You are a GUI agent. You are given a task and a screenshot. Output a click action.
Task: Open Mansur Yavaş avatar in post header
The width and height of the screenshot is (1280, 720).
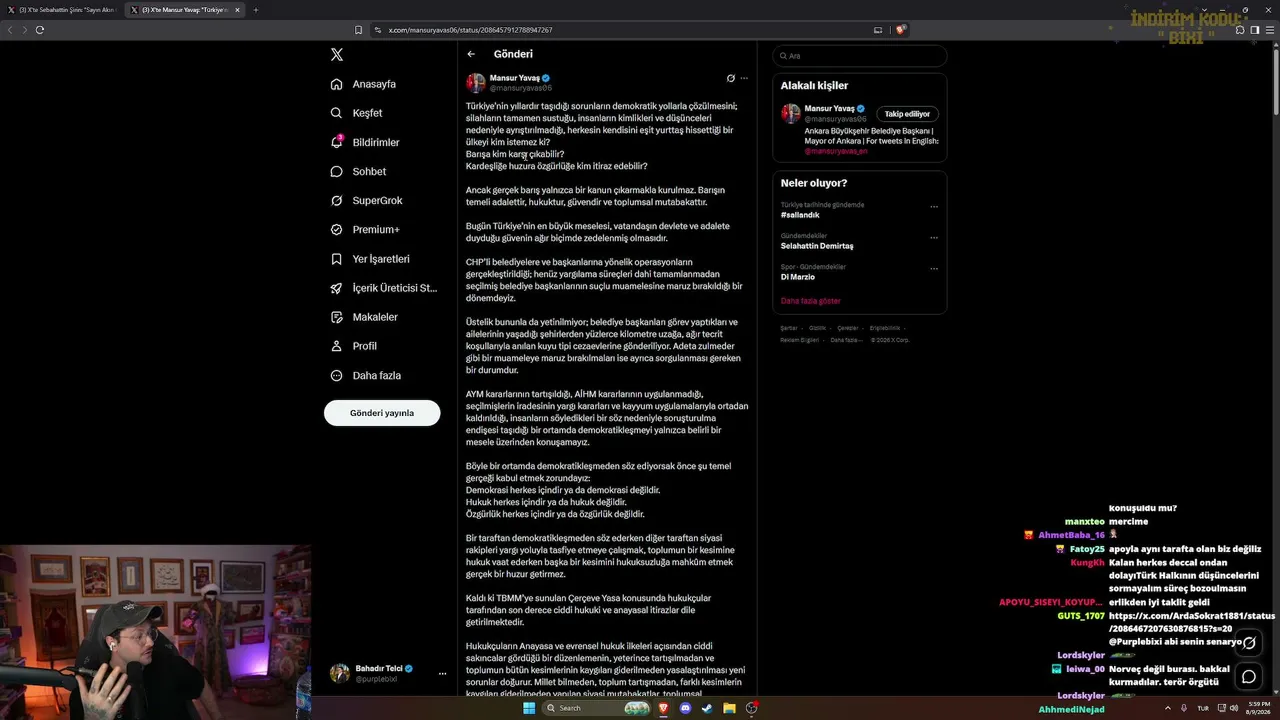click(476, 83)
